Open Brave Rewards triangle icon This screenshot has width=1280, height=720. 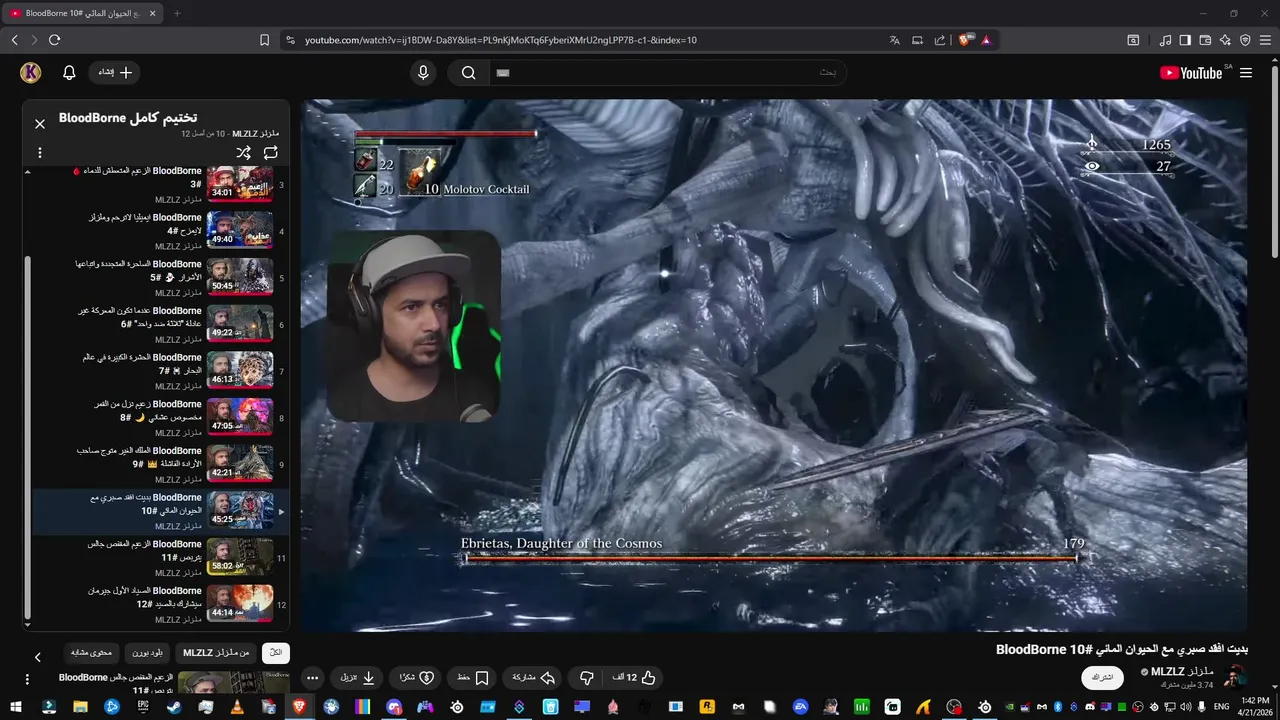coord(986,40)
